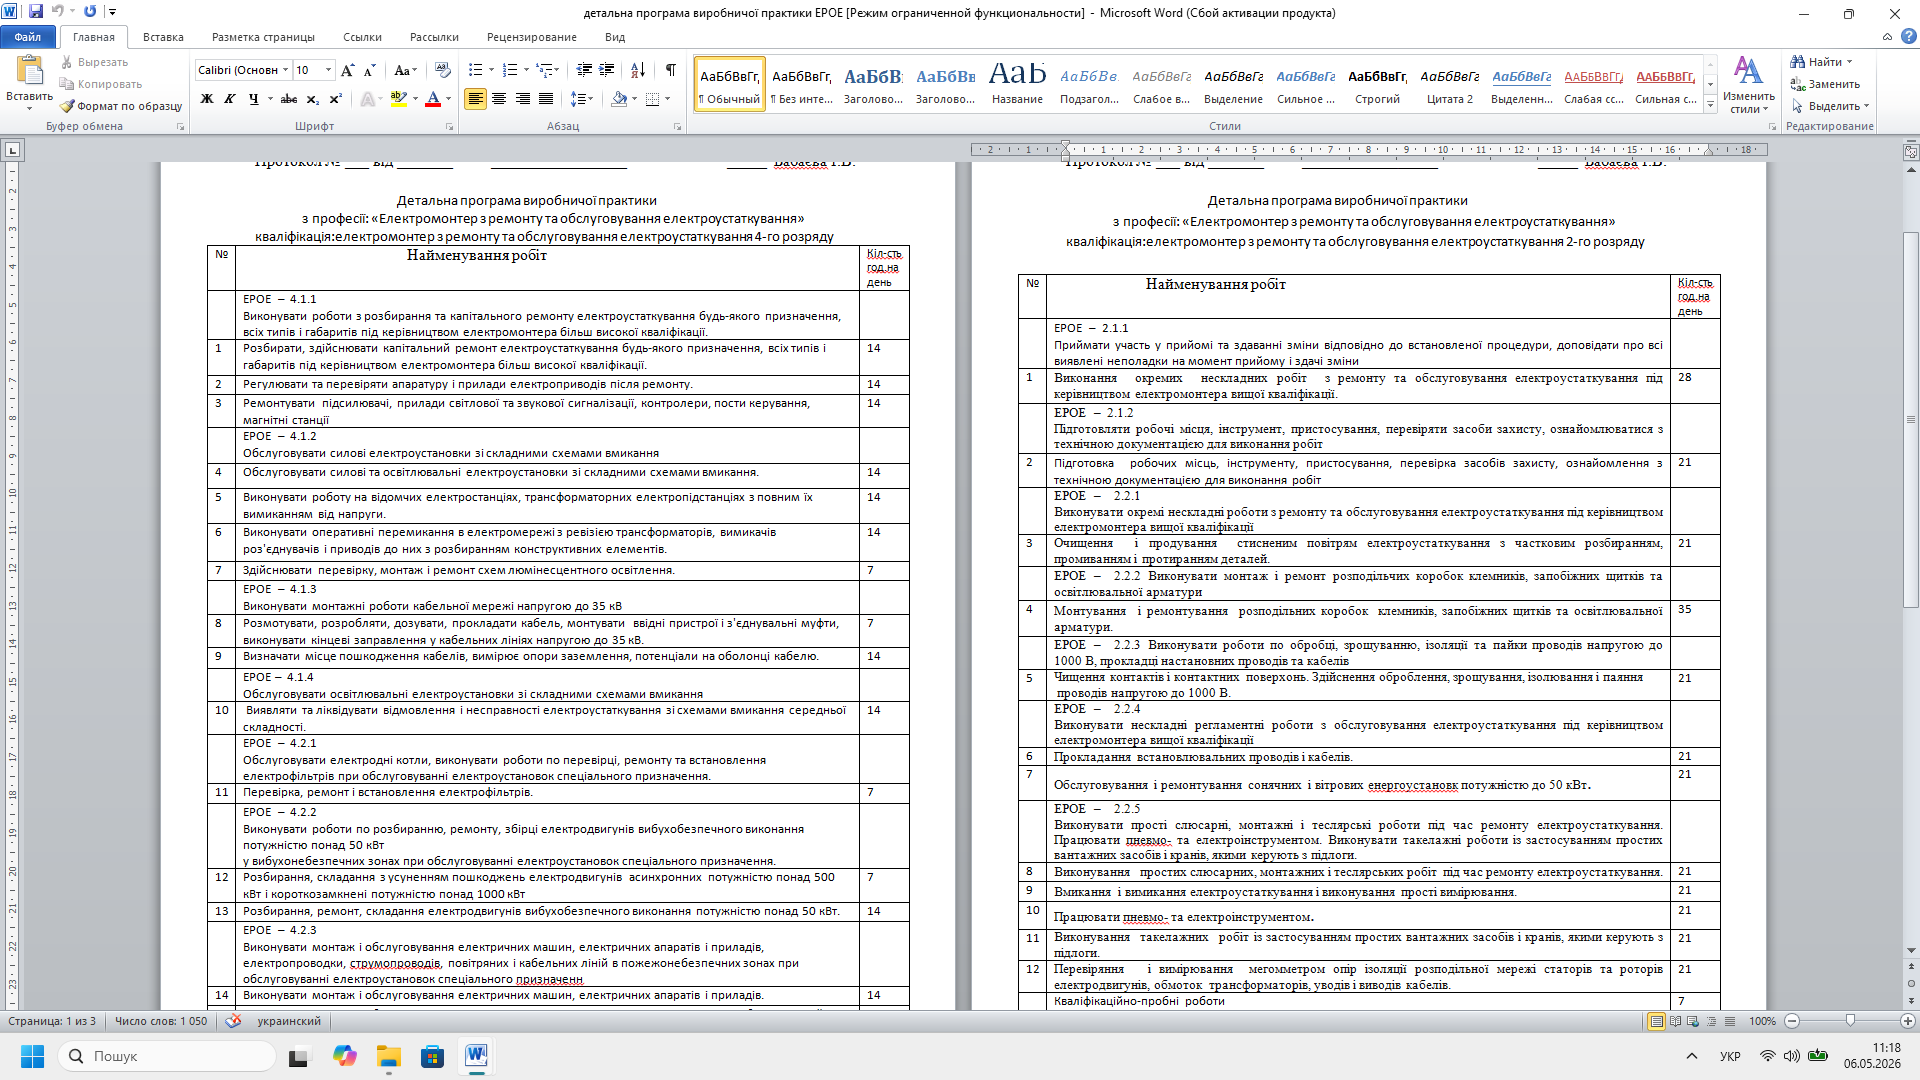The height and width of the screenshot is (1080, 1920).
Task: Apply strikethrough formatting
Action: tap(289, 99)
